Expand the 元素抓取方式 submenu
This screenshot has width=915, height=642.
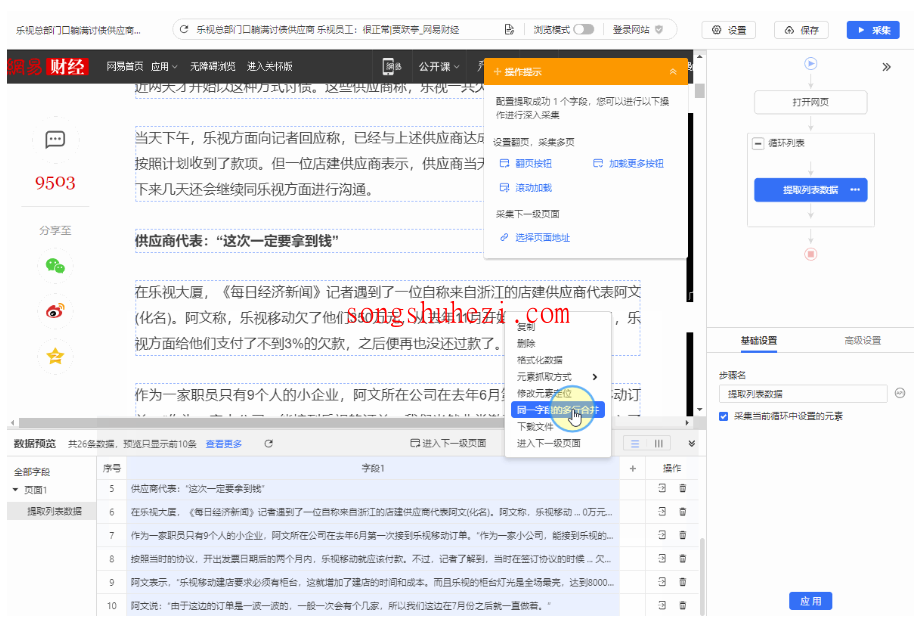pos(557,376)
